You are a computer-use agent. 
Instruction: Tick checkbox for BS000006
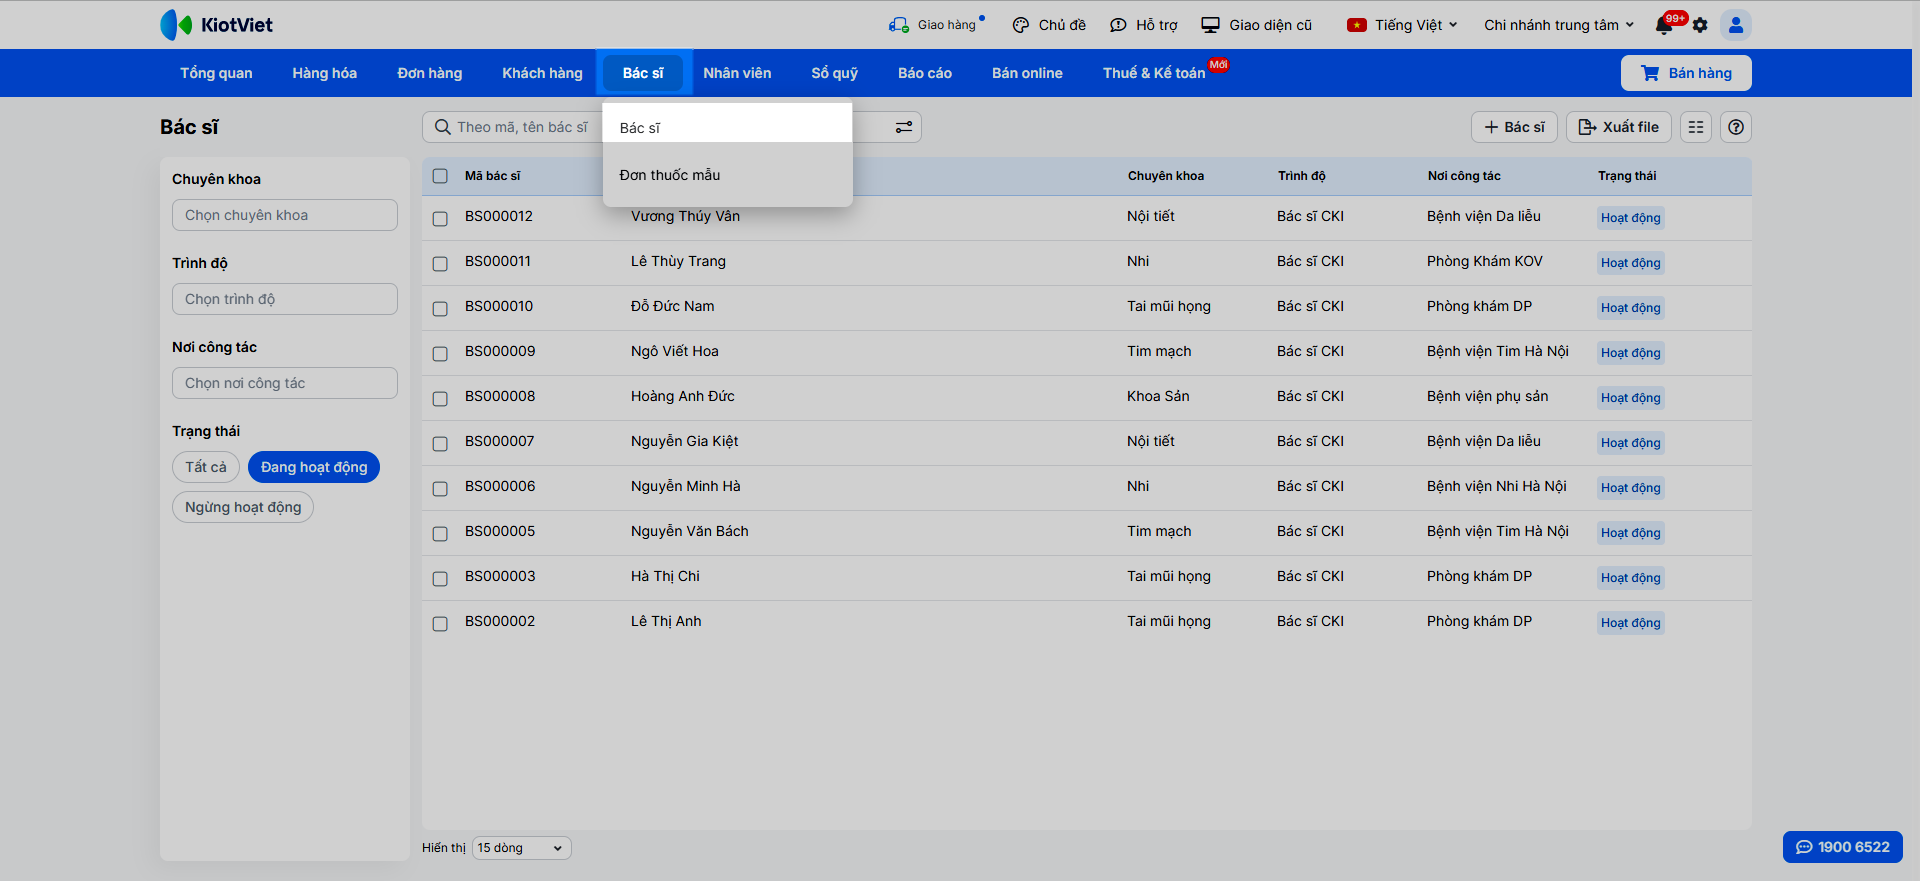pos(440,488)
